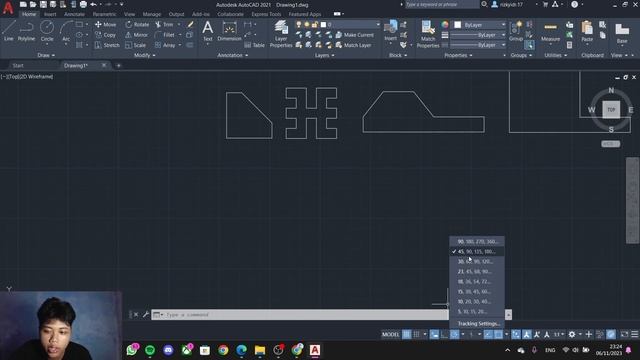
Task: Toggle polar tracking in status bar
Action: [454, 334]
